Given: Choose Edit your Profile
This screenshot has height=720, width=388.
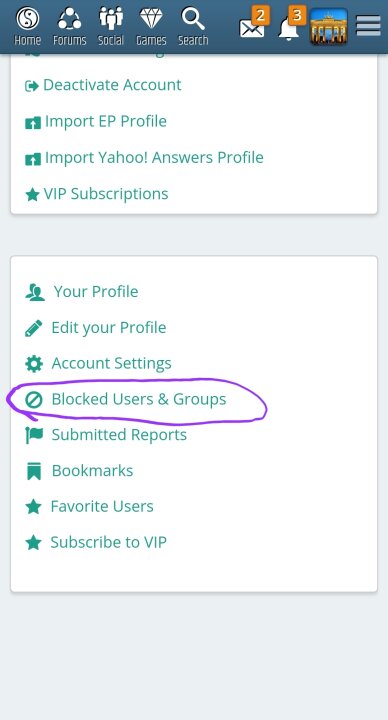Looking at the screenshot, I should coord(96,327).
